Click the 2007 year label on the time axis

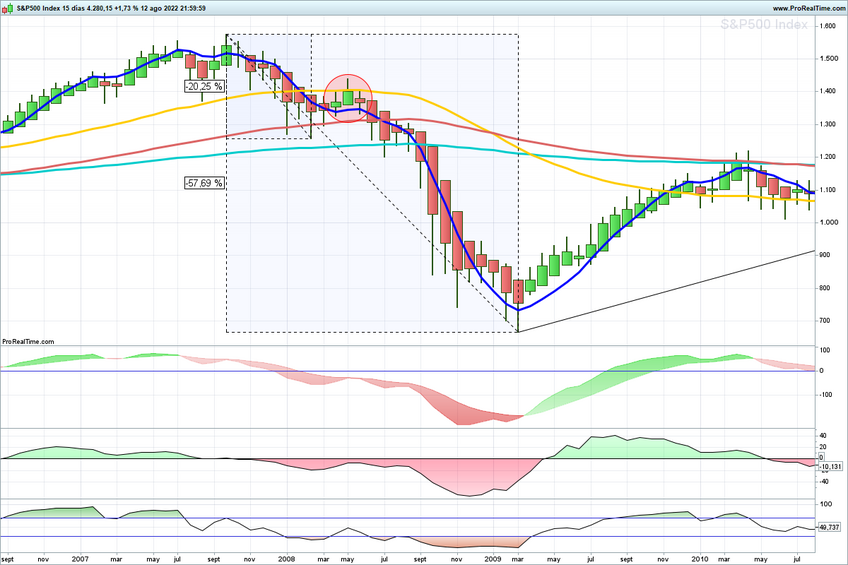click(x=80, y=559)
